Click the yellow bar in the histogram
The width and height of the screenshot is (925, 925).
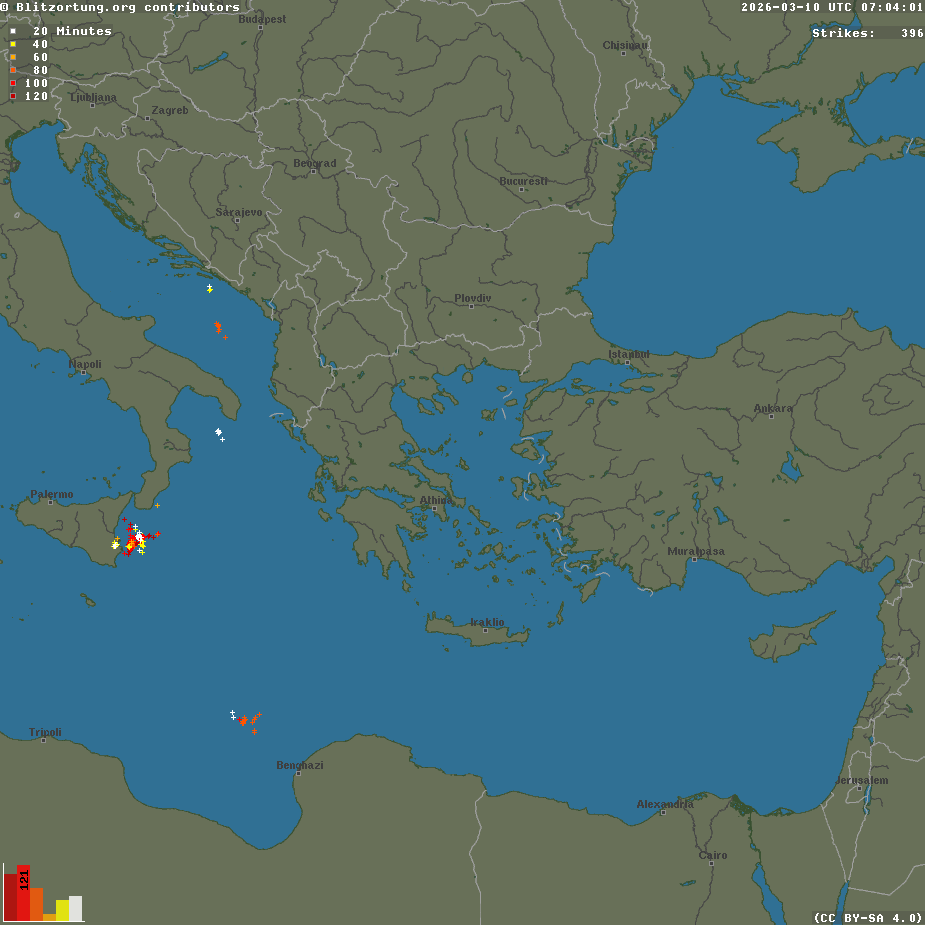(63, 910)
